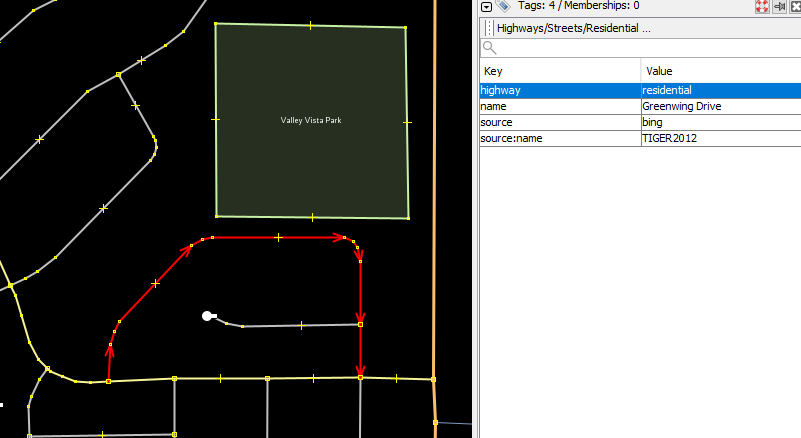Sort tags by the Value column header
This screenshot has height=438, width=801.
point(721,71)
